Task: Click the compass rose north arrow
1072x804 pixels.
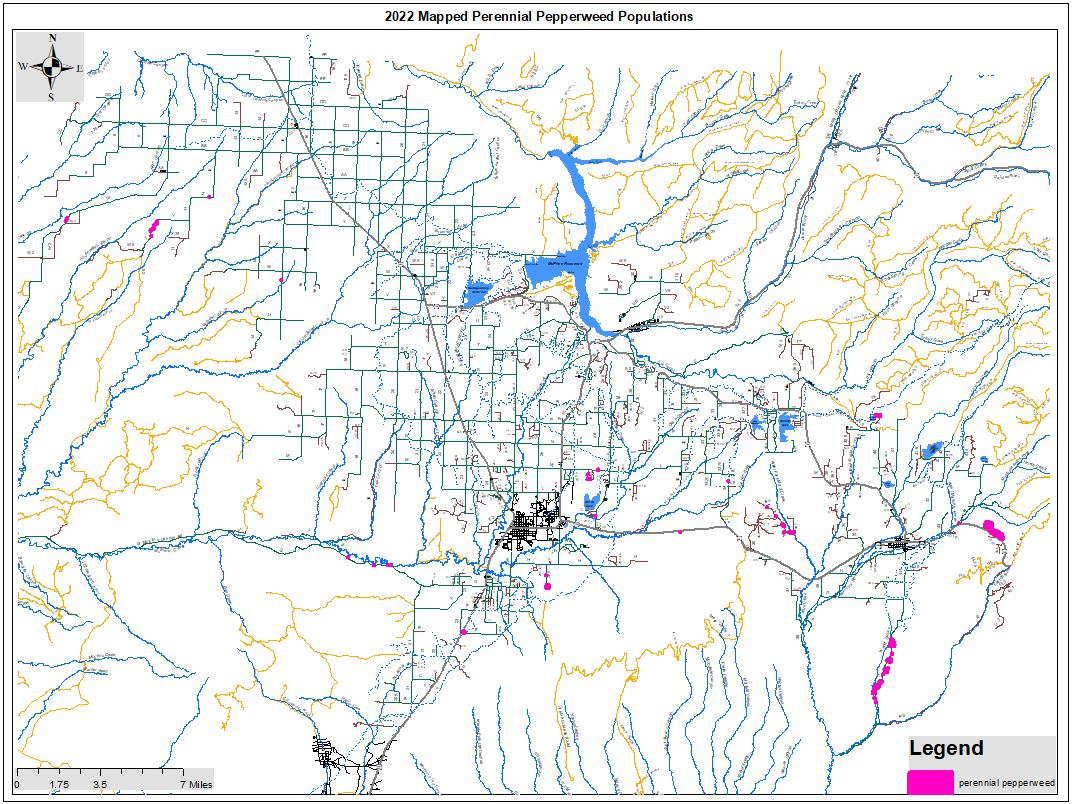Action: (52, 41)
